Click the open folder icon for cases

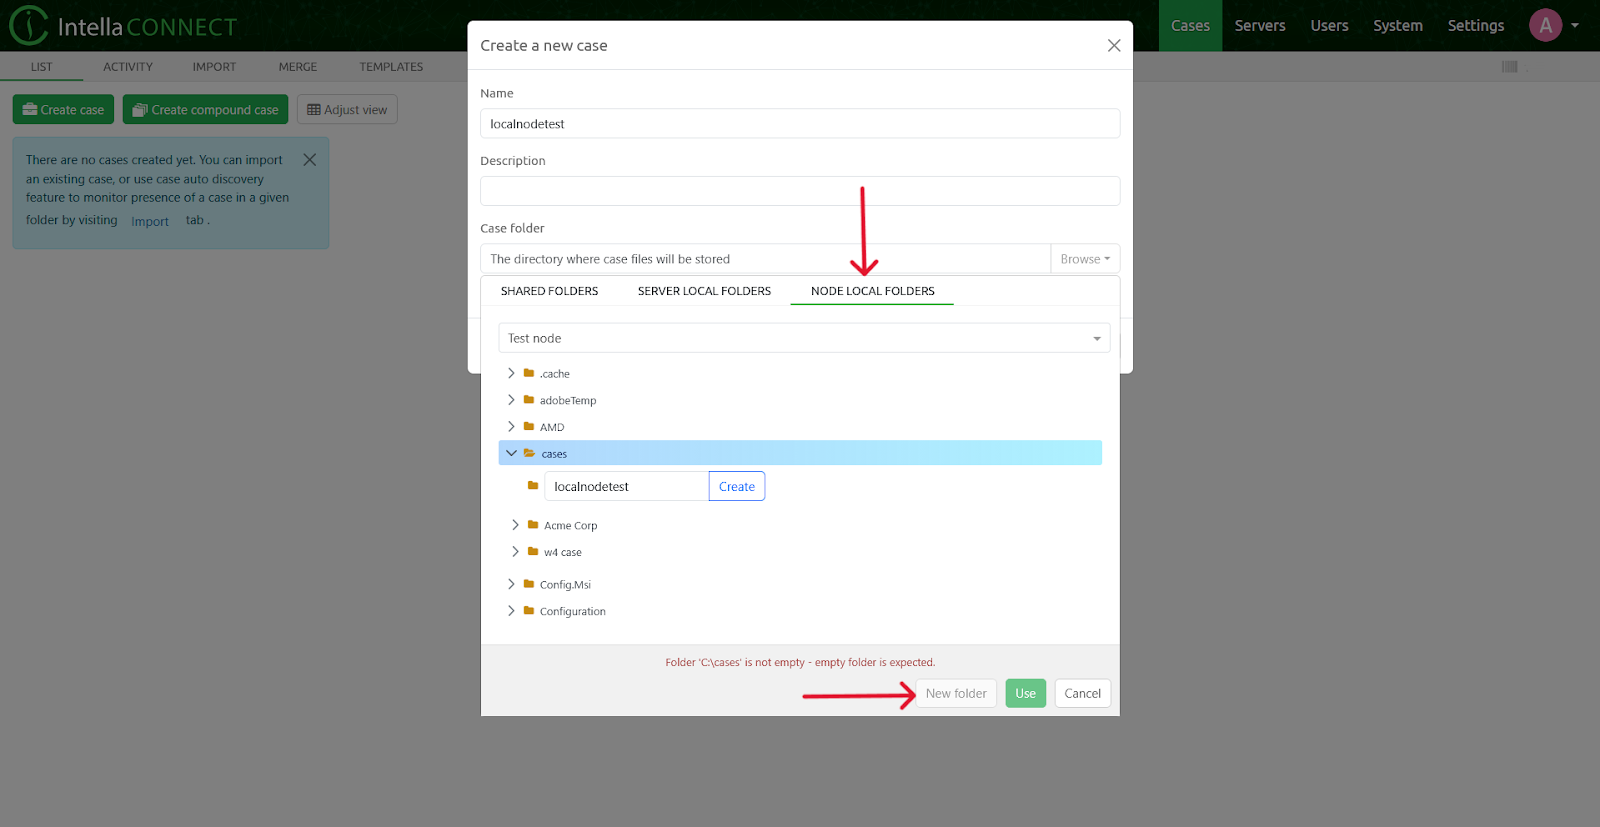click(530, 454)
